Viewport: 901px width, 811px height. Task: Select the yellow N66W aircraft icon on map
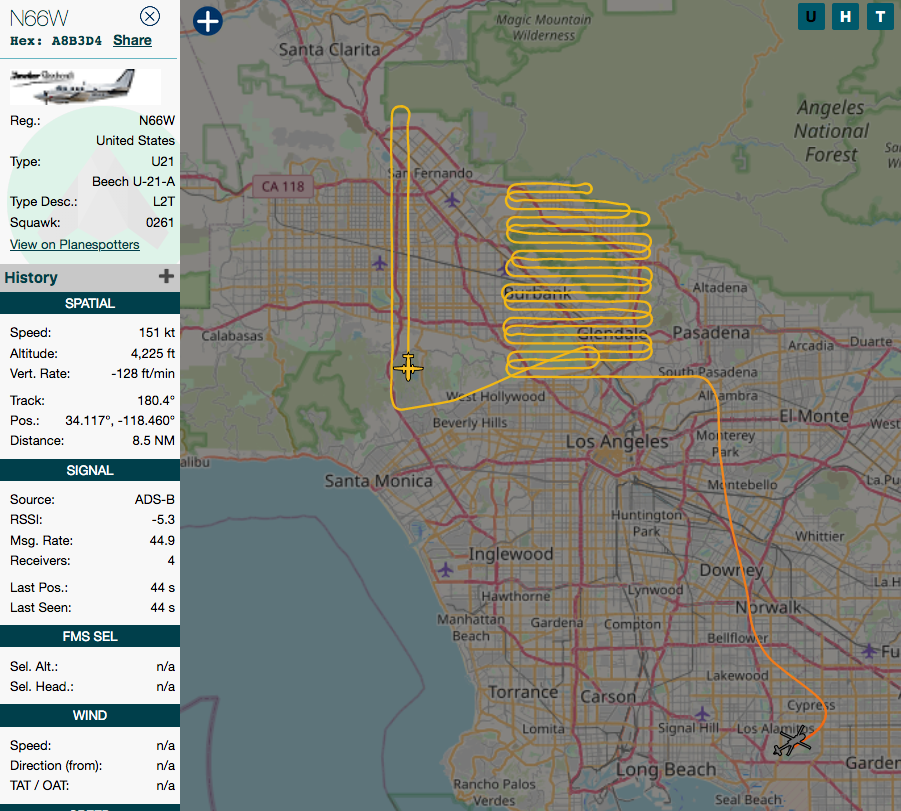[408, 367]
